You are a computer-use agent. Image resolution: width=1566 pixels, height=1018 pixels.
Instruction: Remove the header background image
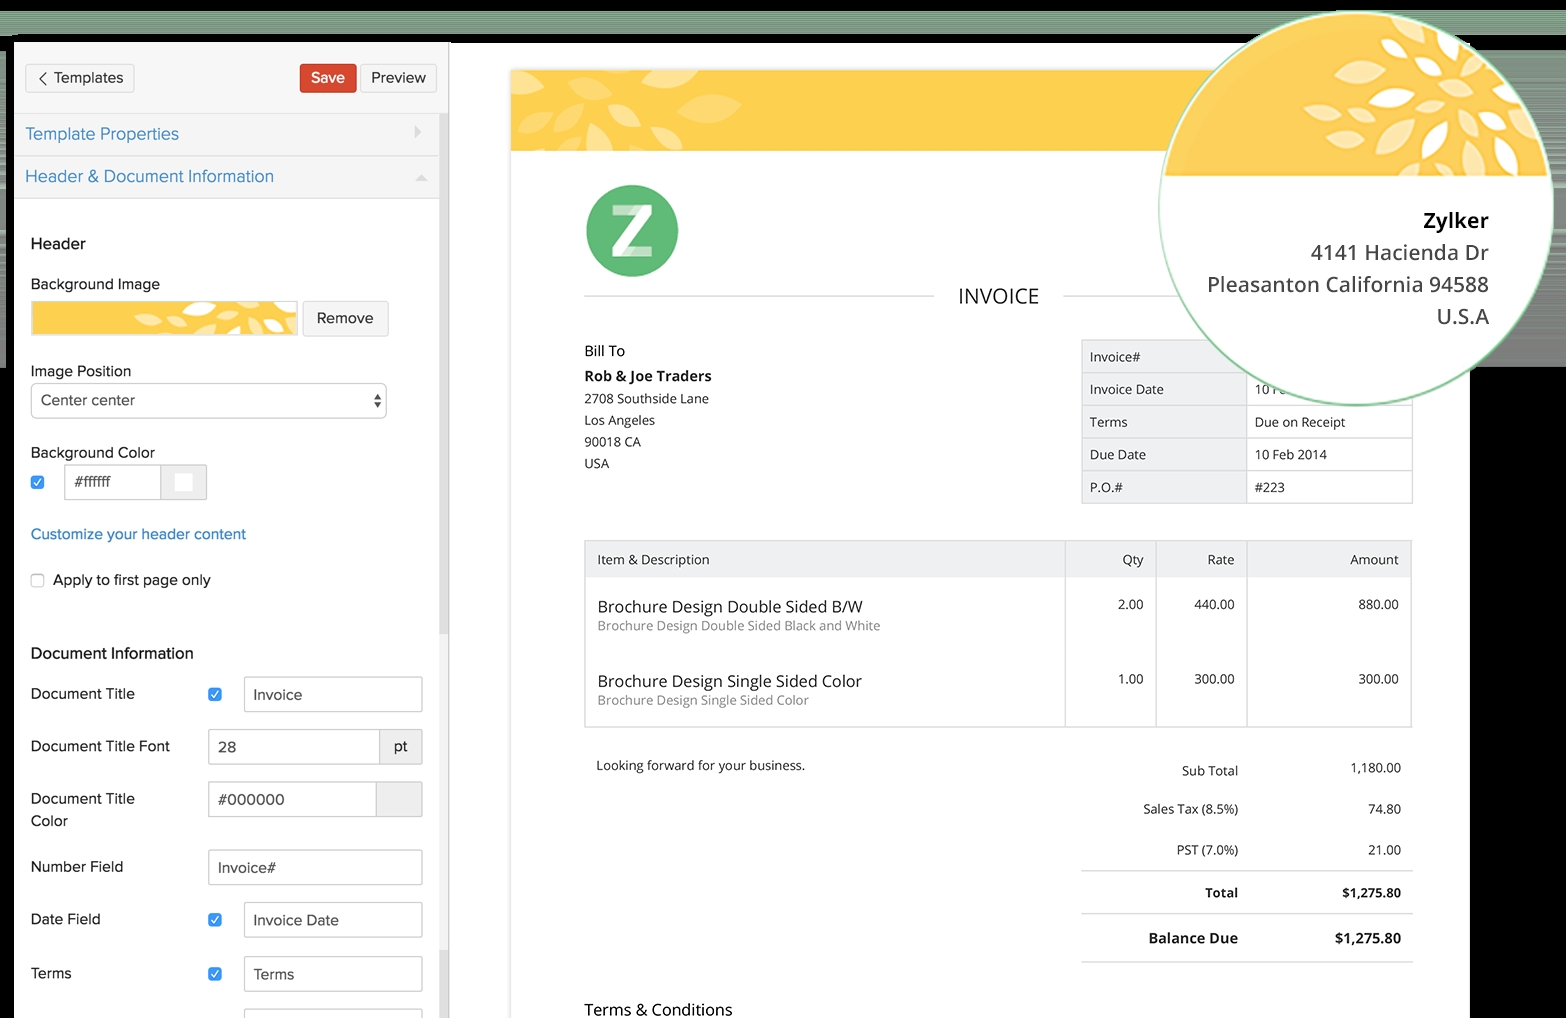click(x=344, y=318)
